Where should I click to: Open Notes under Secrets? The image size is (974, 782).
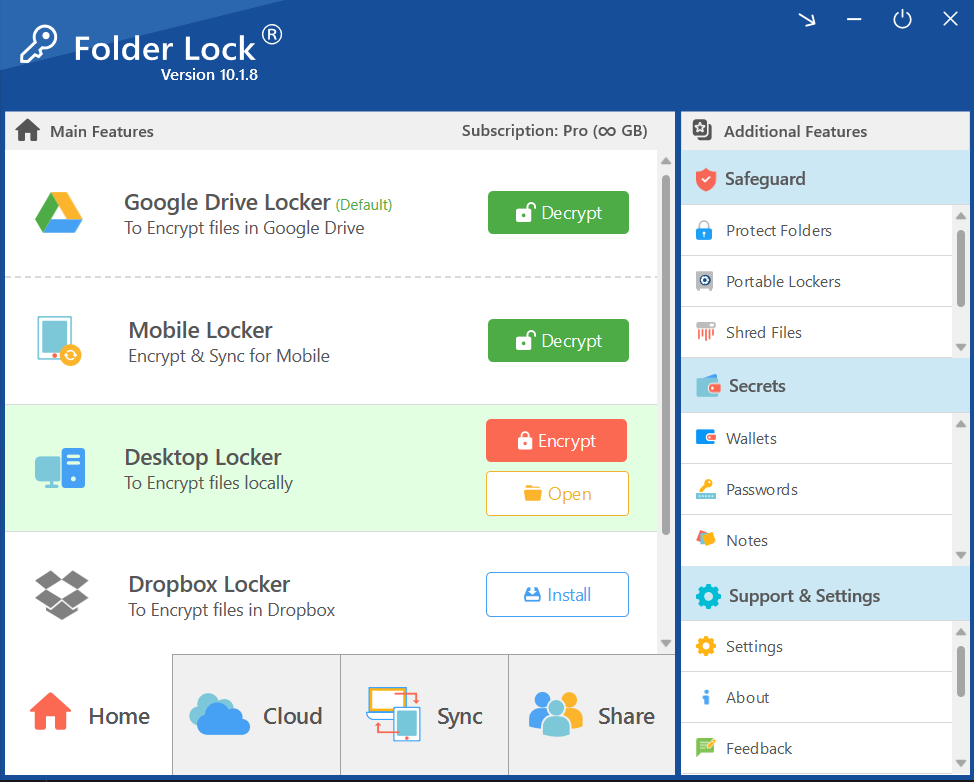pyautogui.click(x=816, y=540)
